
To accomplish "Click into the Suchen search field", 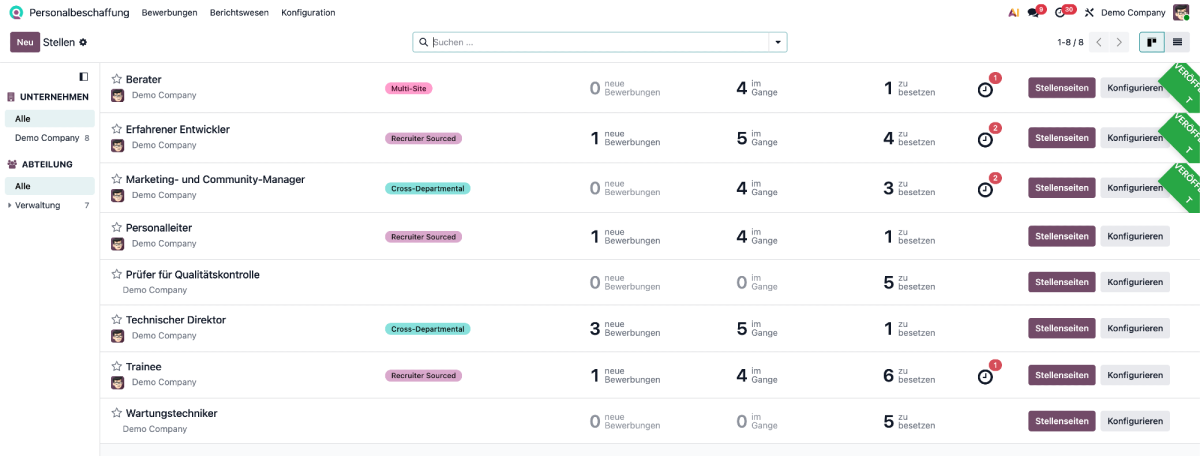I will coord(598,42).
